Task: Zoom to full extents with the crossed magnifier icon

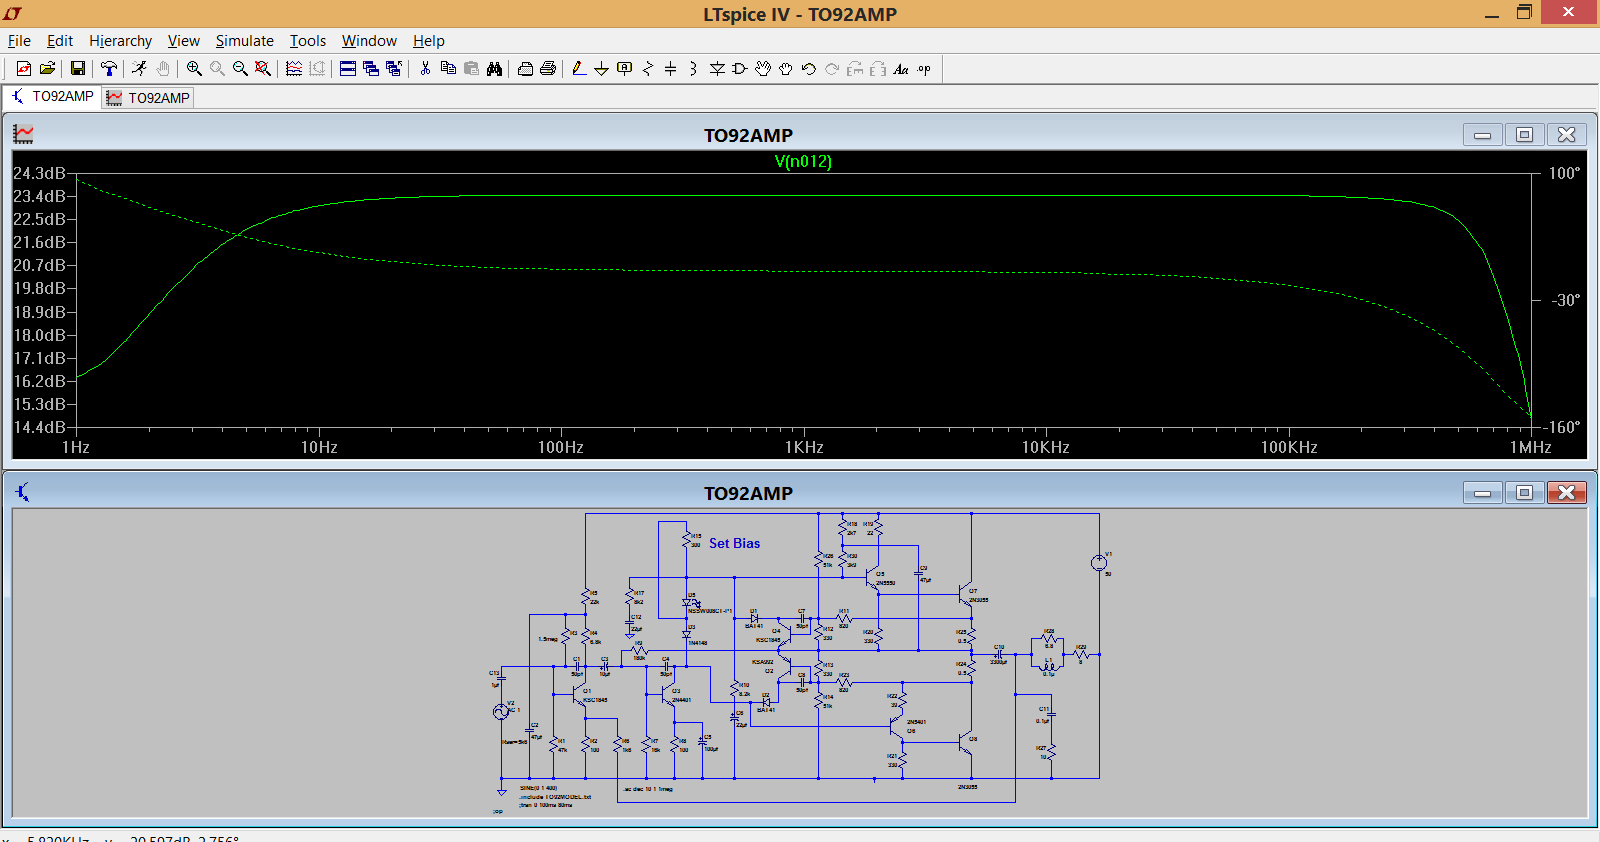Action: tap(262, 69)
